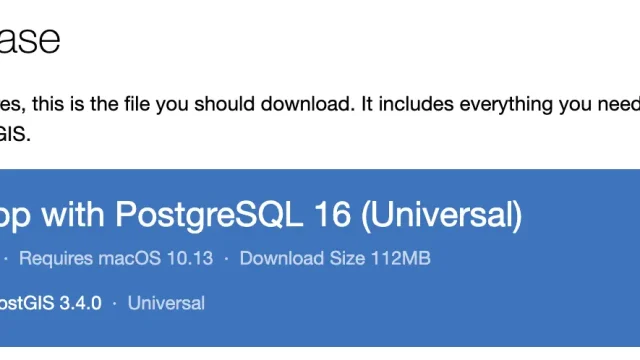Image resolution: width=640 pixels, height=360 pixels.
Task: Click the PostgreSQL 16 (Universal) download title
Action: pos(261,215)
